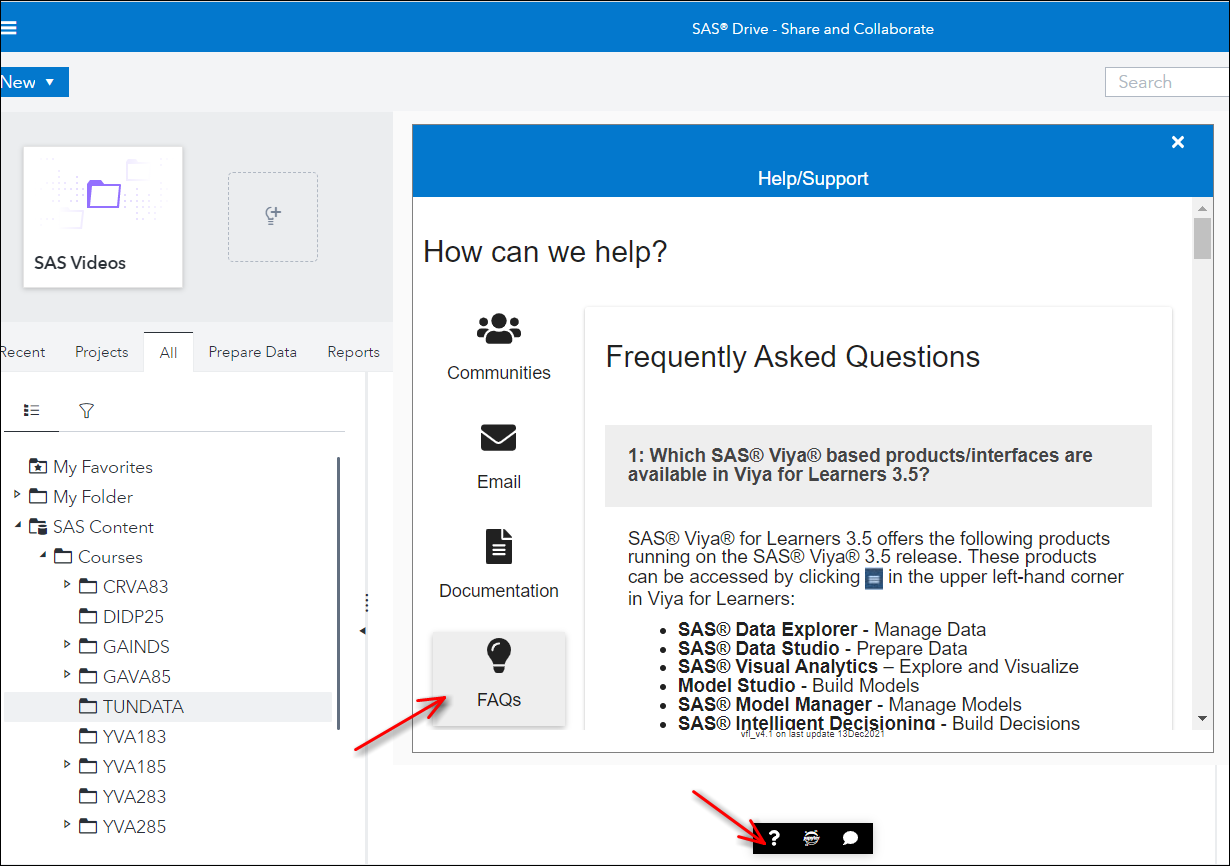Click the add shortcut placeholder tile

pyautogui.click(x=273, y=217)
